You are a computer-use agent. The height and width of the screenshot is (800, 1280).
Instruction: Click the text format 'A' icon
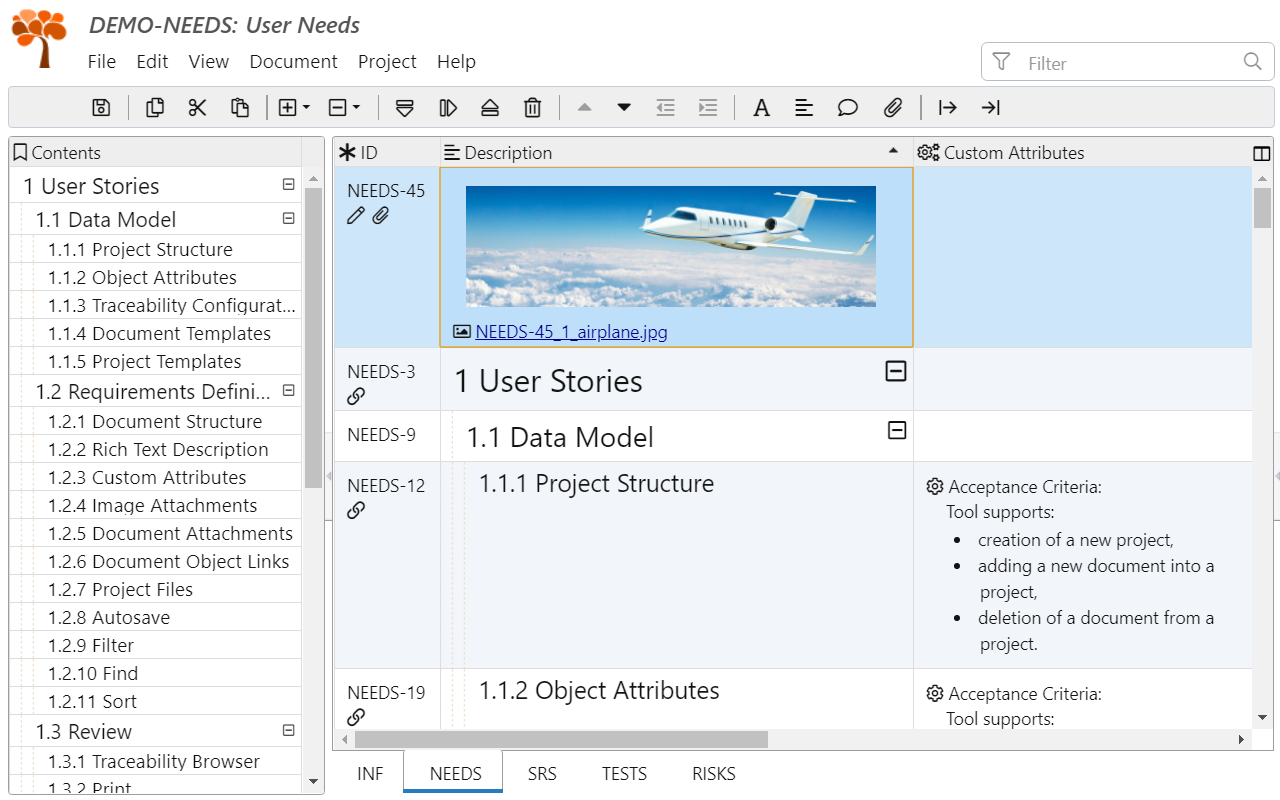[761, 108]
